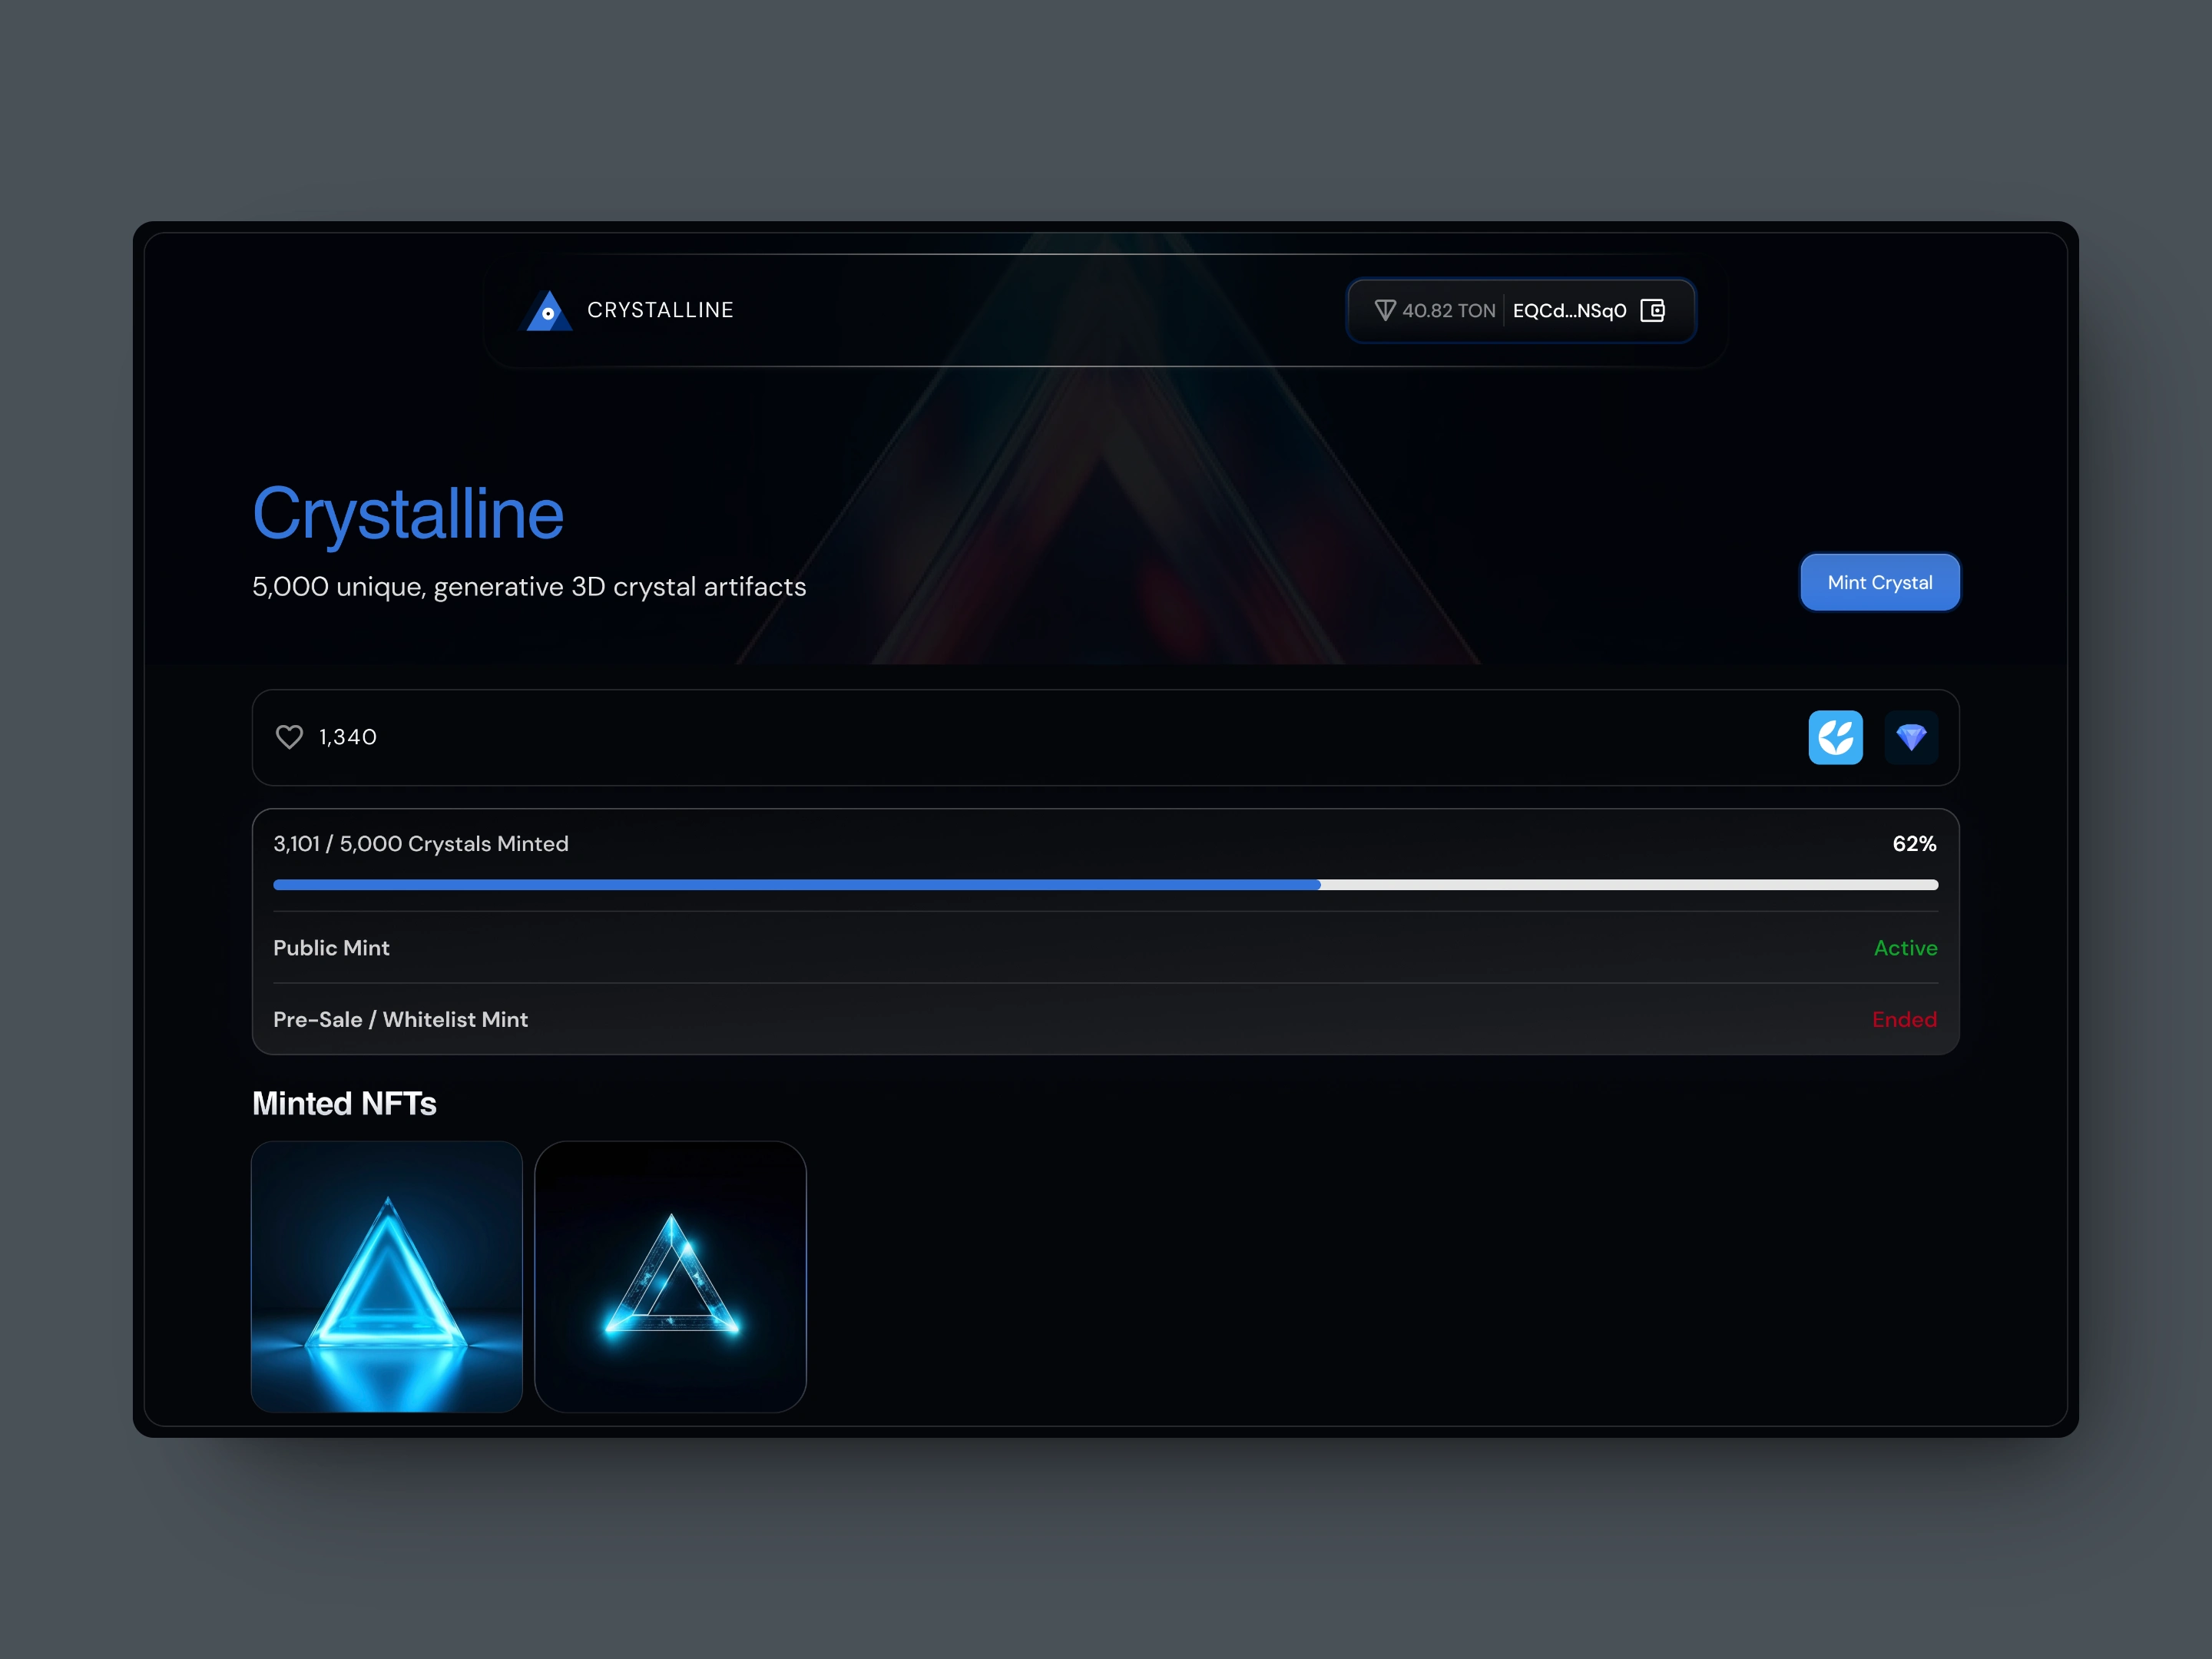The image size is (2212, 1659).
Task: Click the mint progress bar
Action: 1105,885
